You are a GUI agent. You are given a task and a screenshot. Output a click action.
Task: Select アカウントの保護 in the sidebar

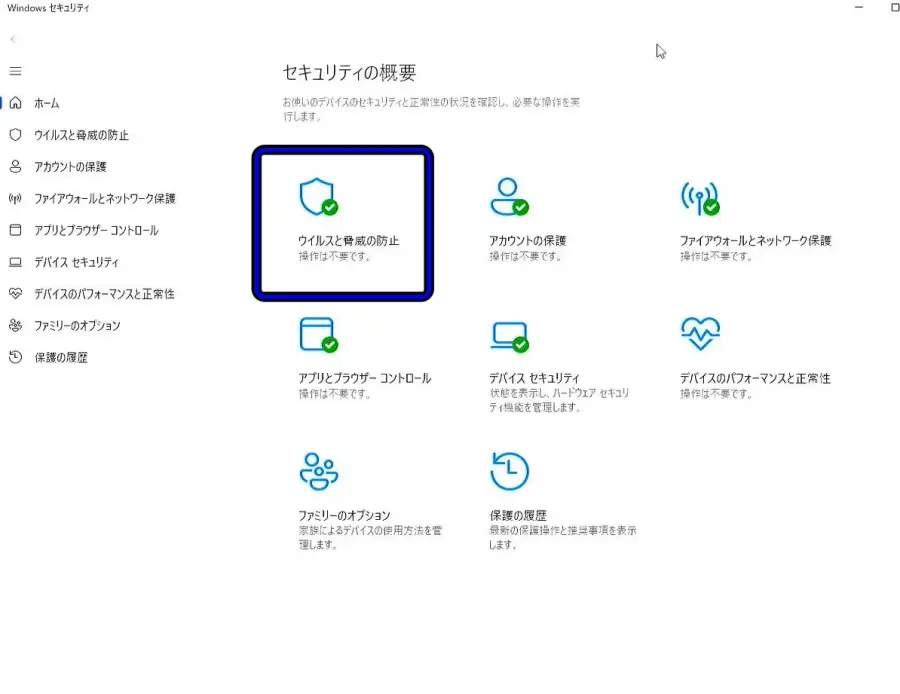70,166
